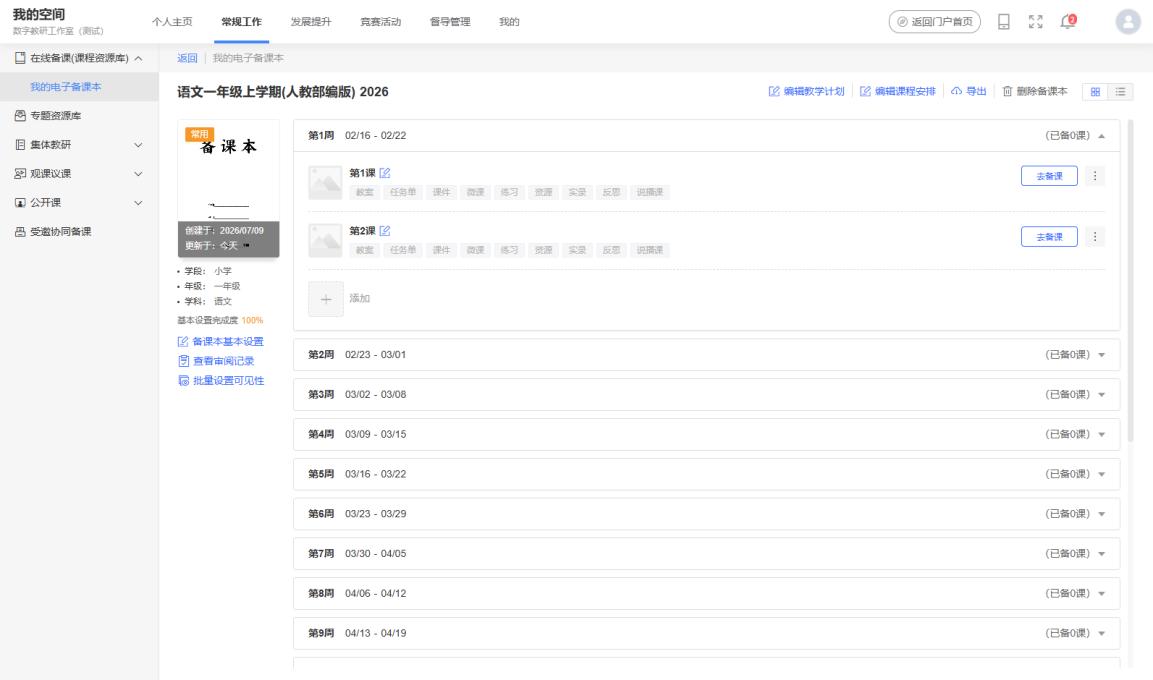This screenshot has height=680, width=1153.
Task: Click the edit icon next to 第1课
Action: tap(385, 173)
